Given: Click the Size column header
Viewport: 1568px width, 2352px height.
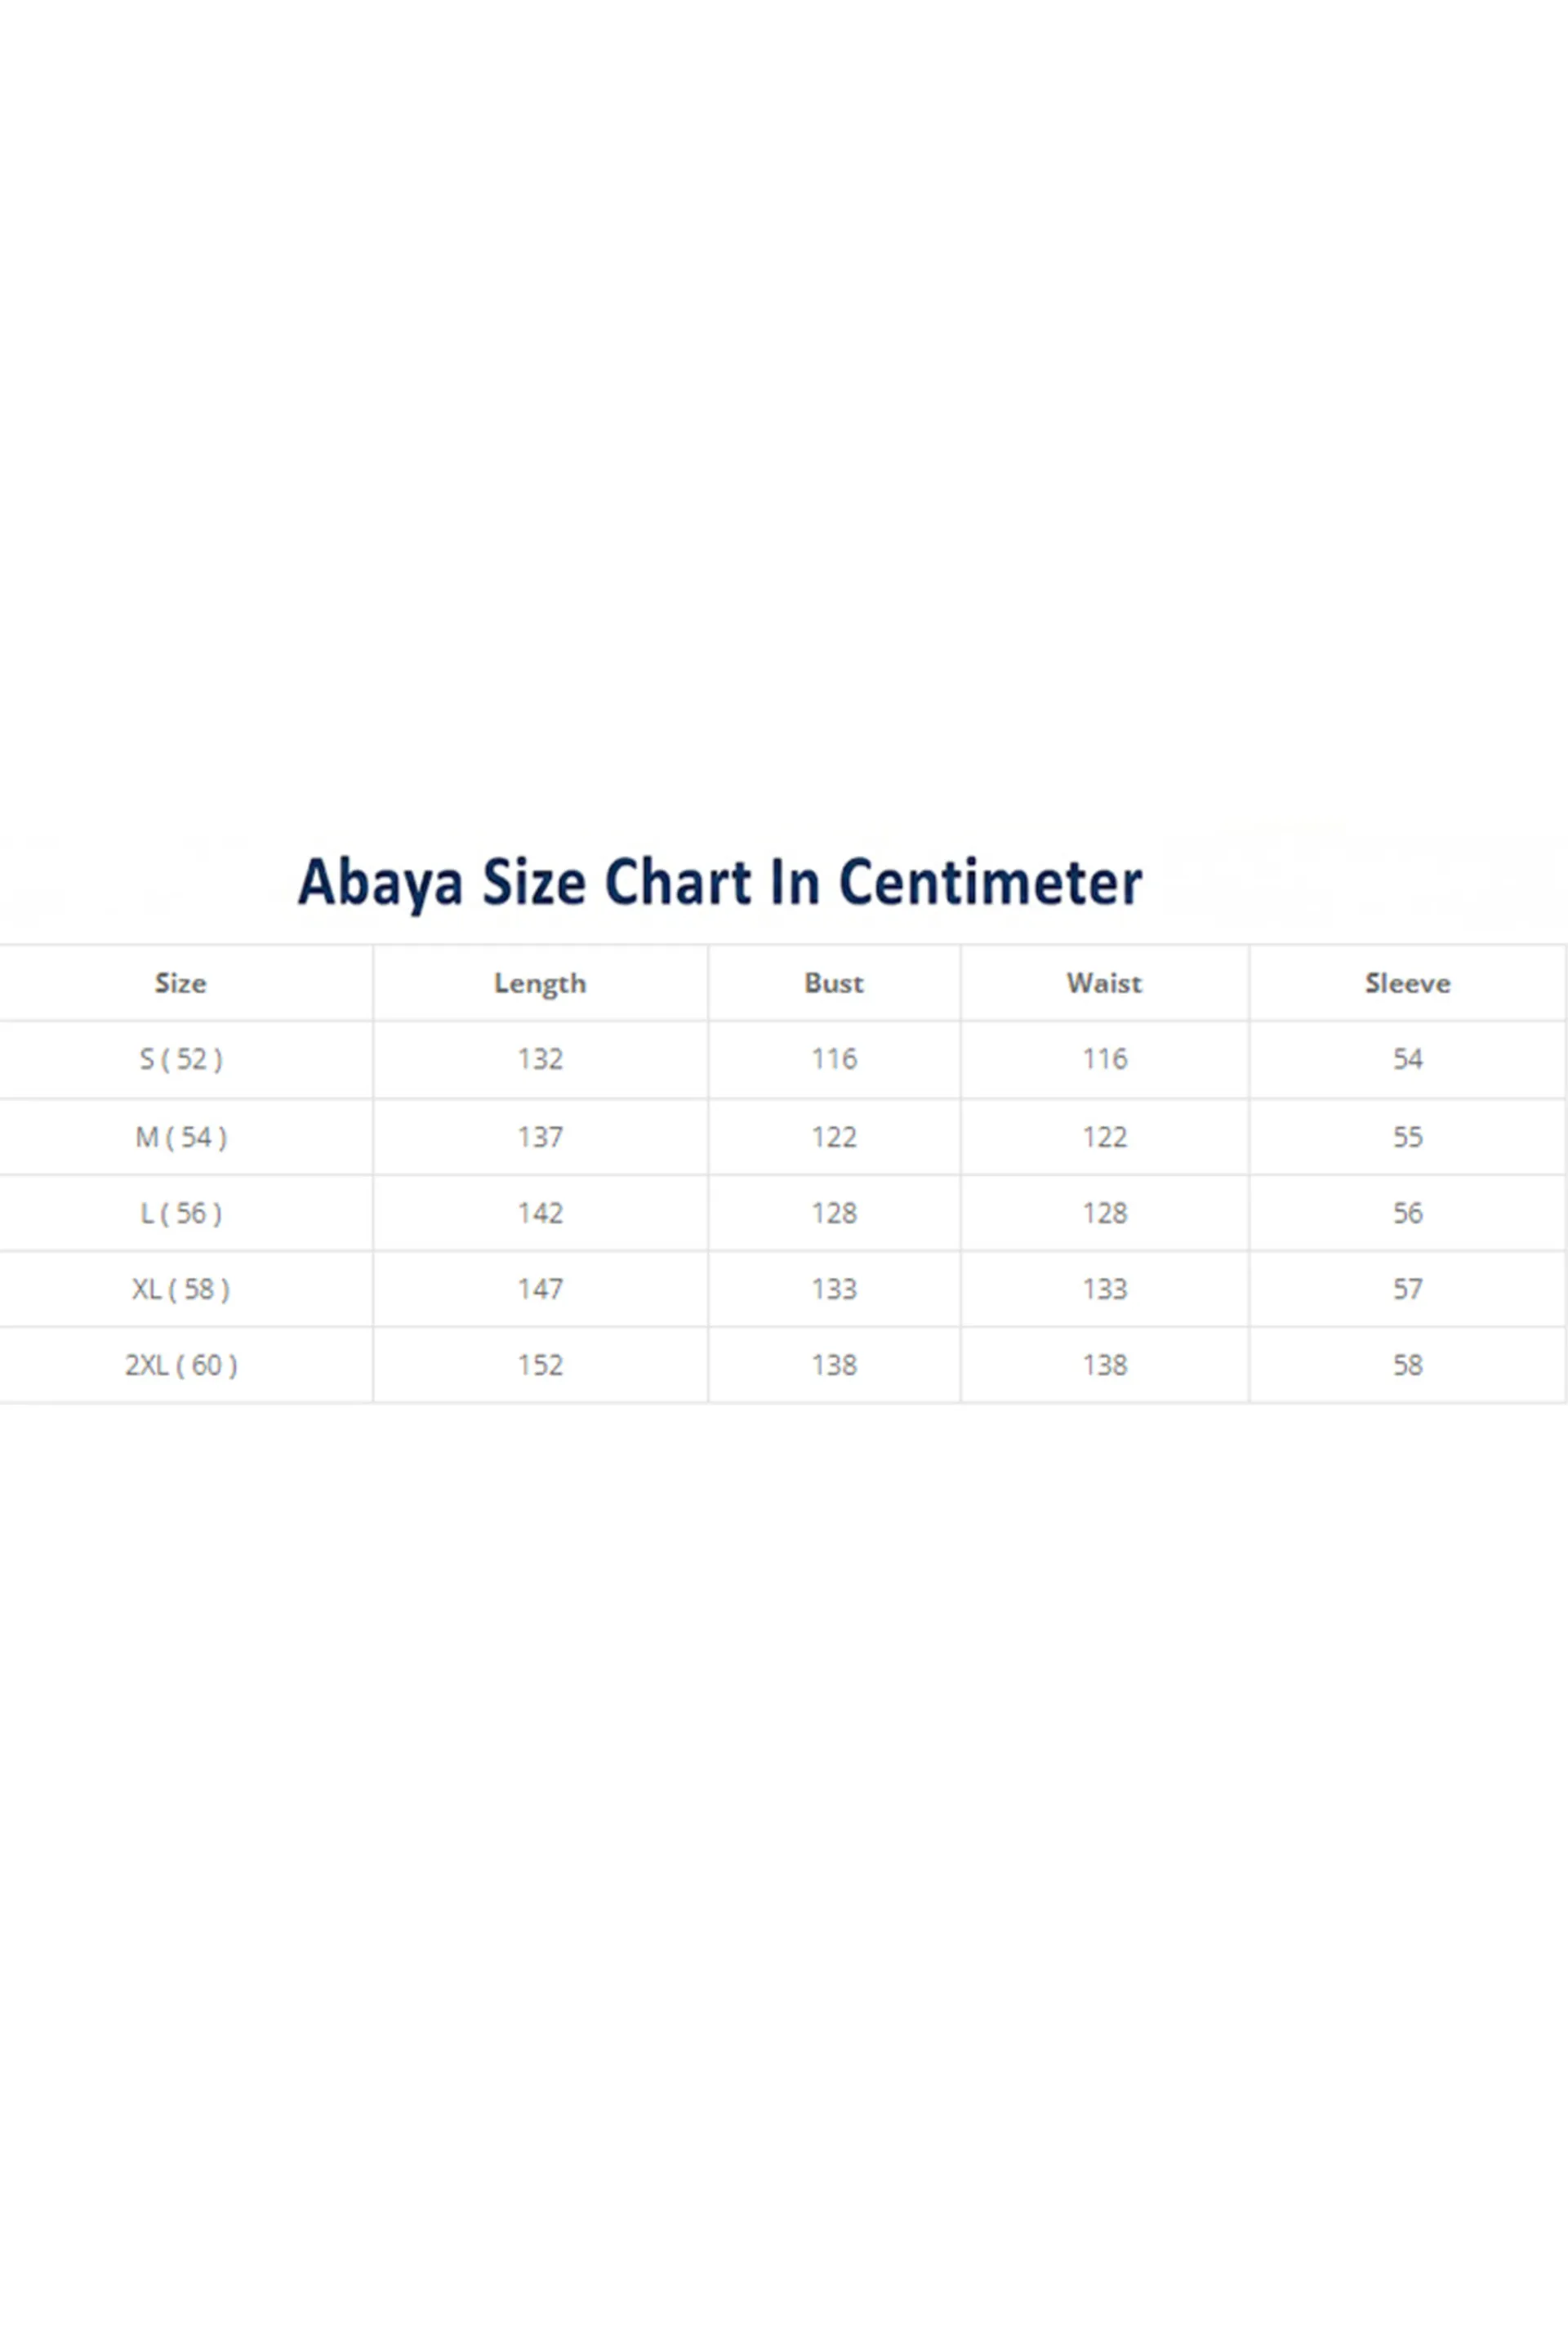Looking at the screenshot, I should tap(181, 983).
